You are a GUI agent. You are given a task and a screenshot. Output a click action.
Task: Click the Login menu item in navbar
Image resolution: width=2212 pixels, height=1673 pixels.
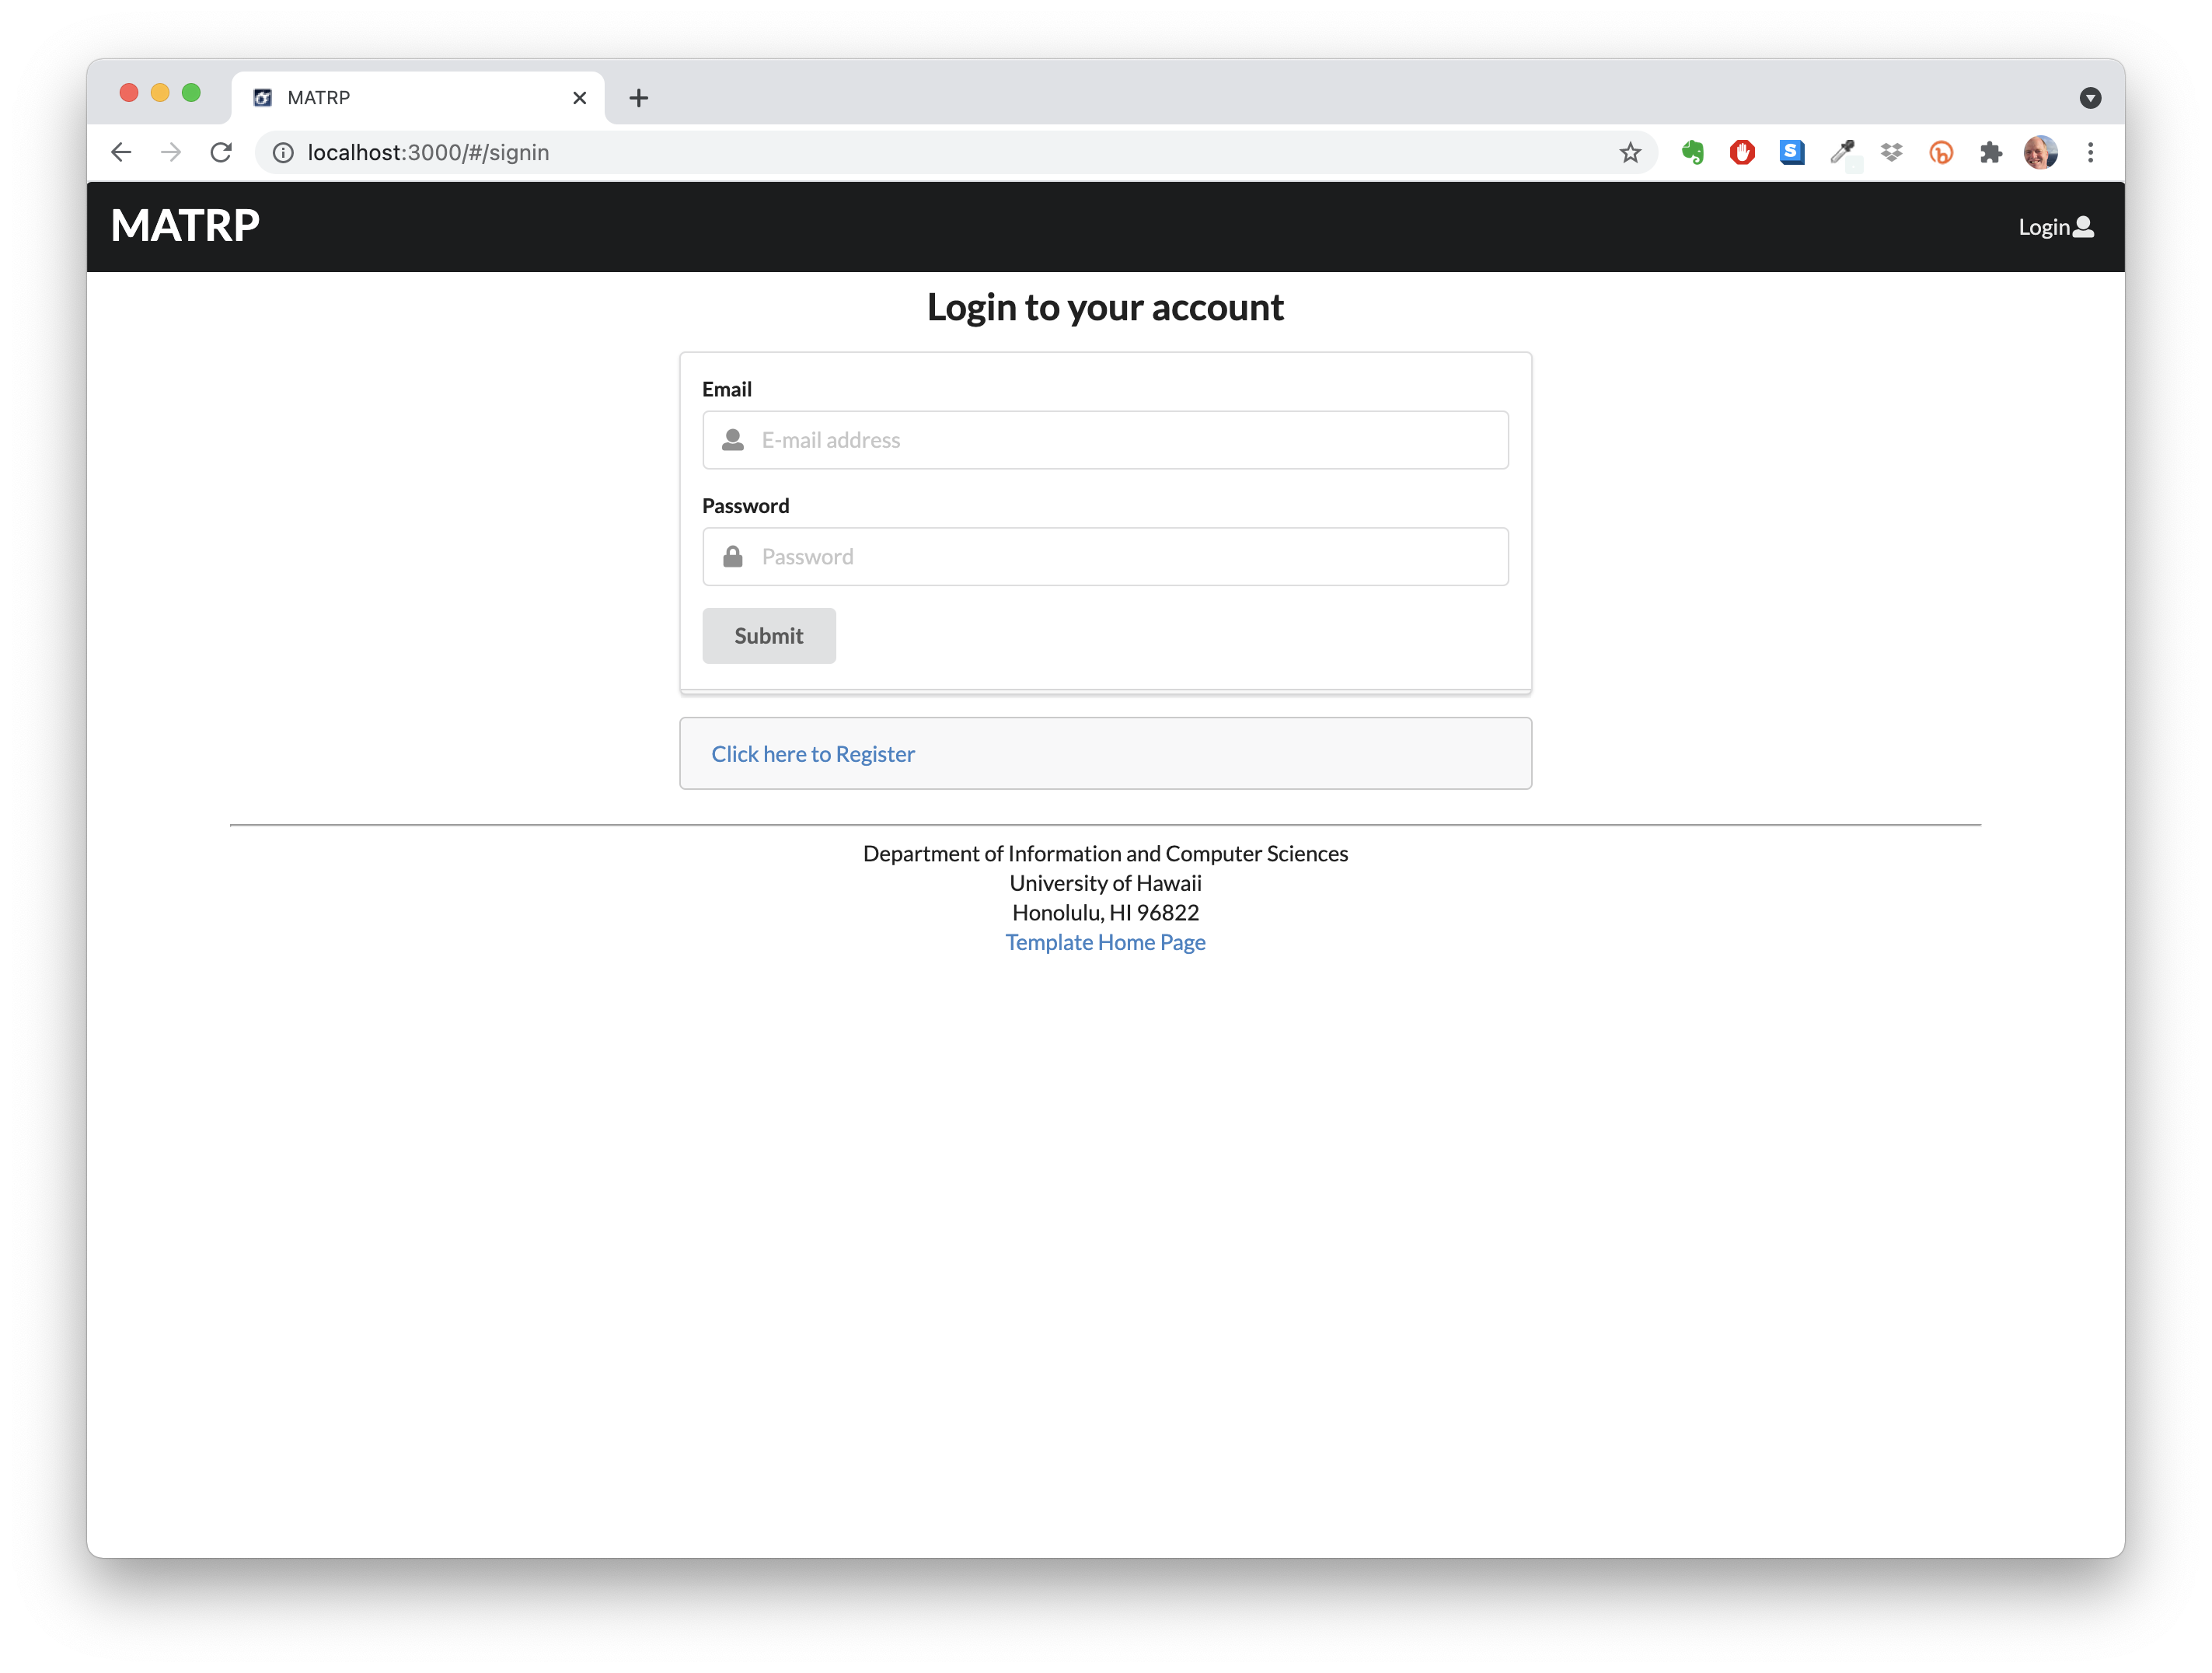(x=2055, y=227)
